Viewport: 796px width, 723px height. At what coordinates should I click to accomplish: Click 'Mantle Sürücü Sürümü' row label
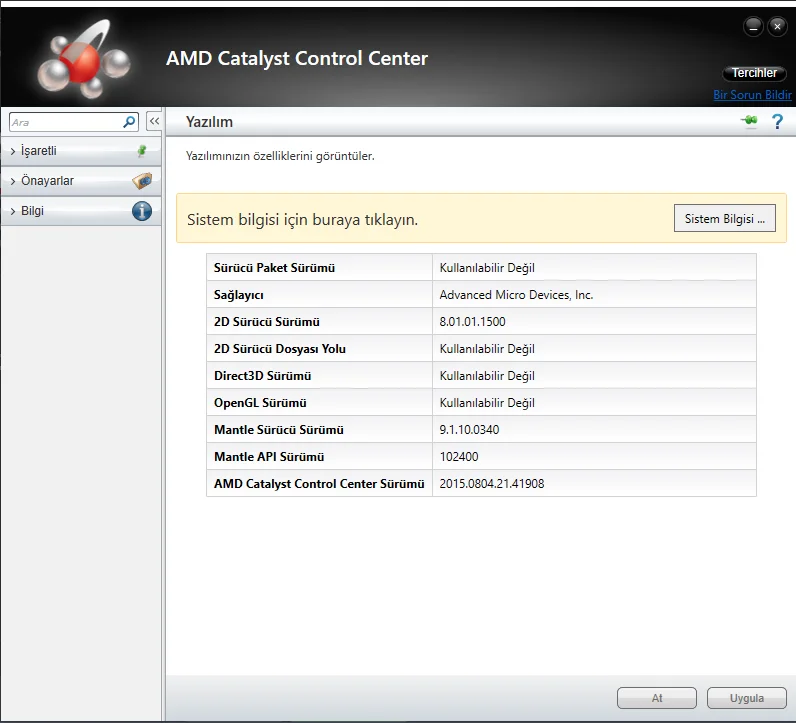pyautogui.click(x=279, y=430)
